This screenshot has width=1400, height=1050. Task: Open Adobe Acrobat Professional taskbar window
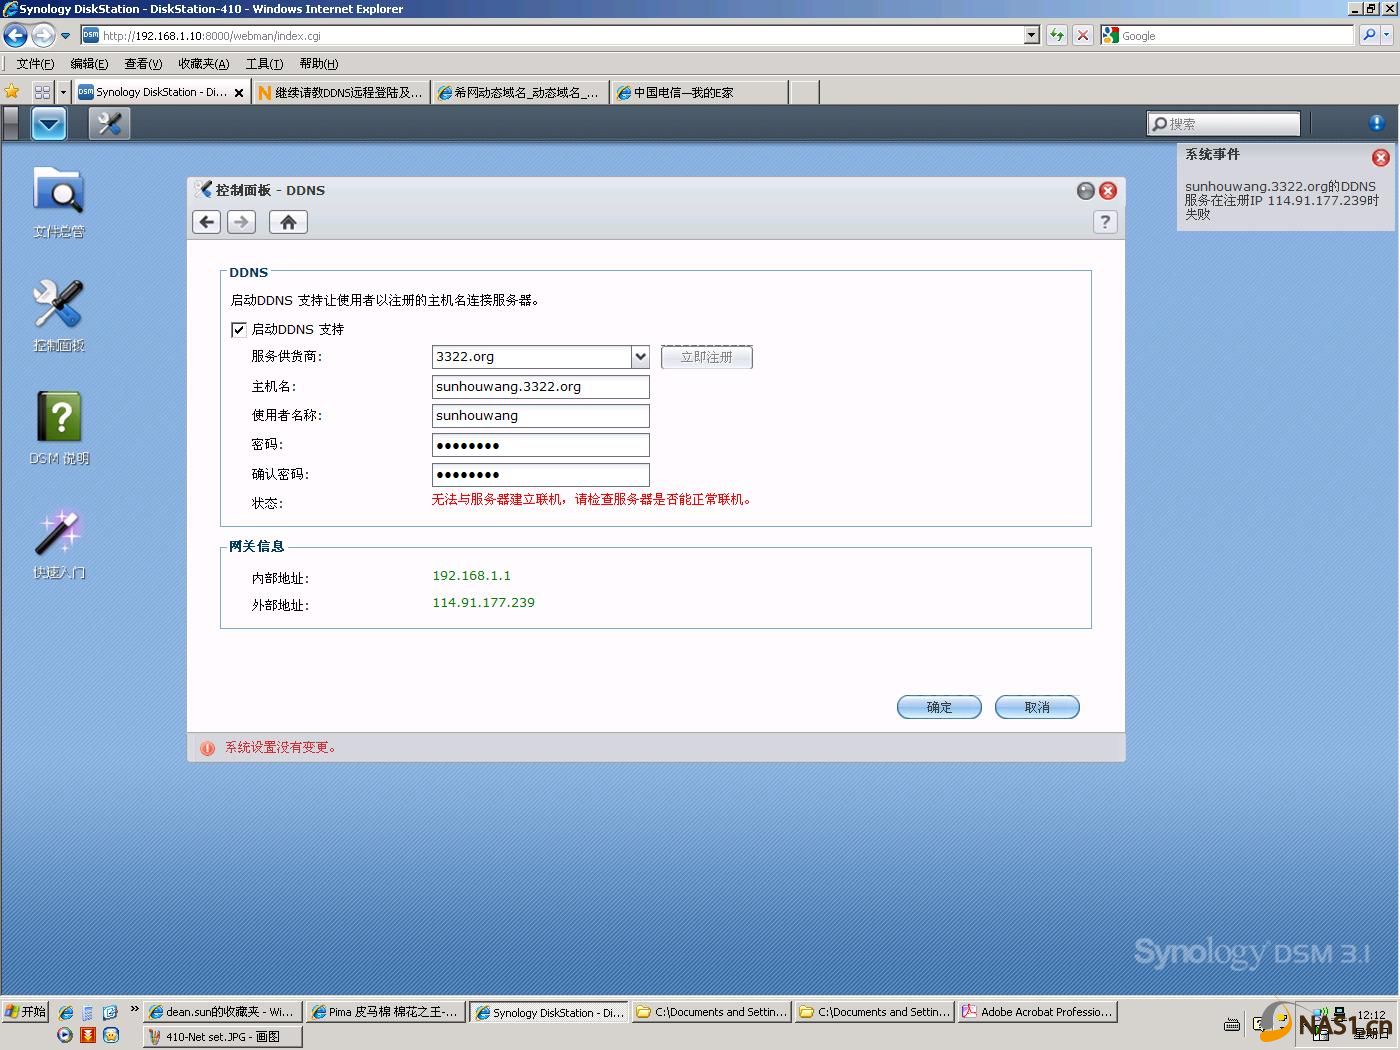pos(1037,1012)
